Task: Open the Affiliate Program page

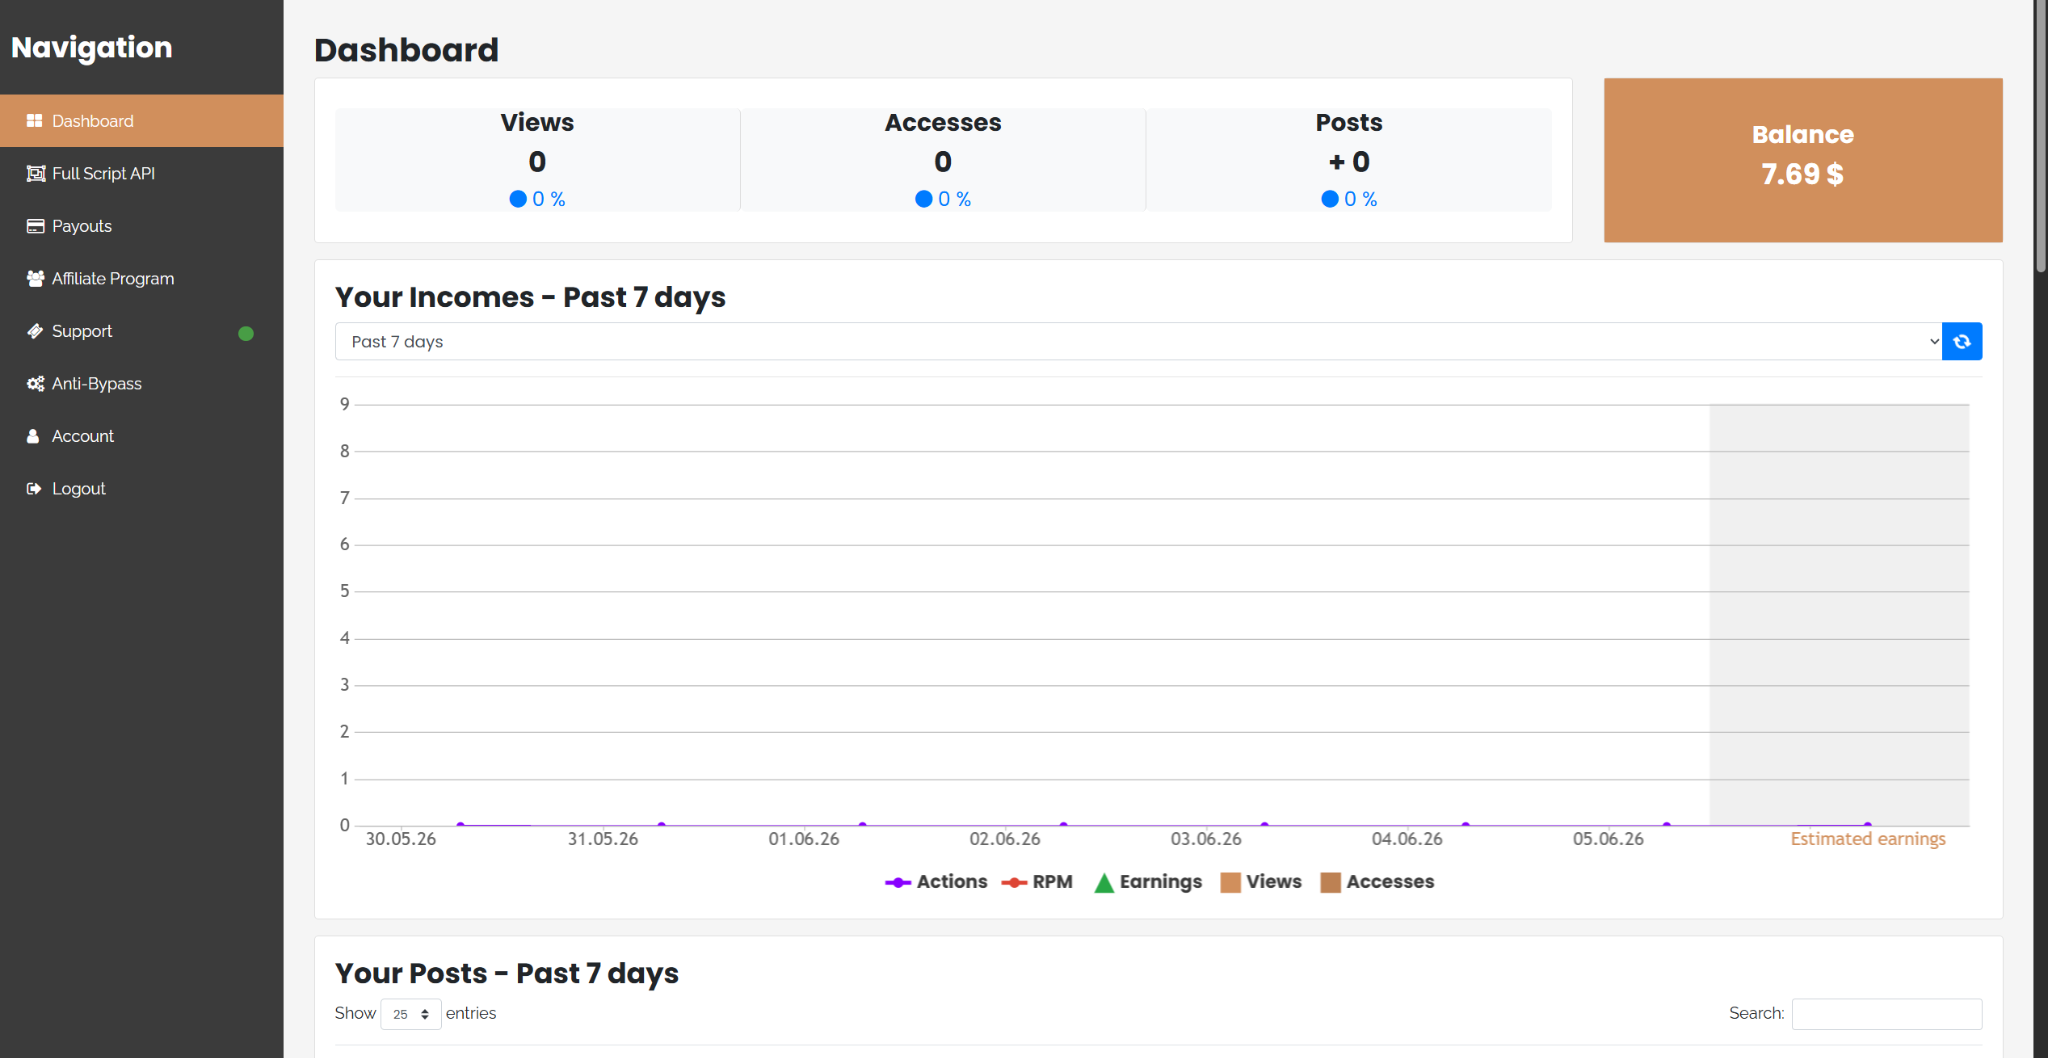Action: coord(142,279)
